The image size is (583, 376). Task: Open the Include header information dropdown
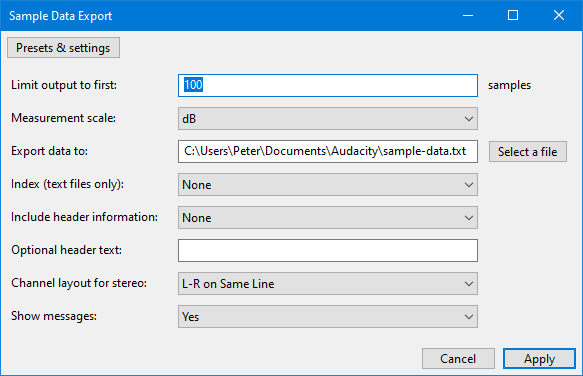[x=328, y=218]
